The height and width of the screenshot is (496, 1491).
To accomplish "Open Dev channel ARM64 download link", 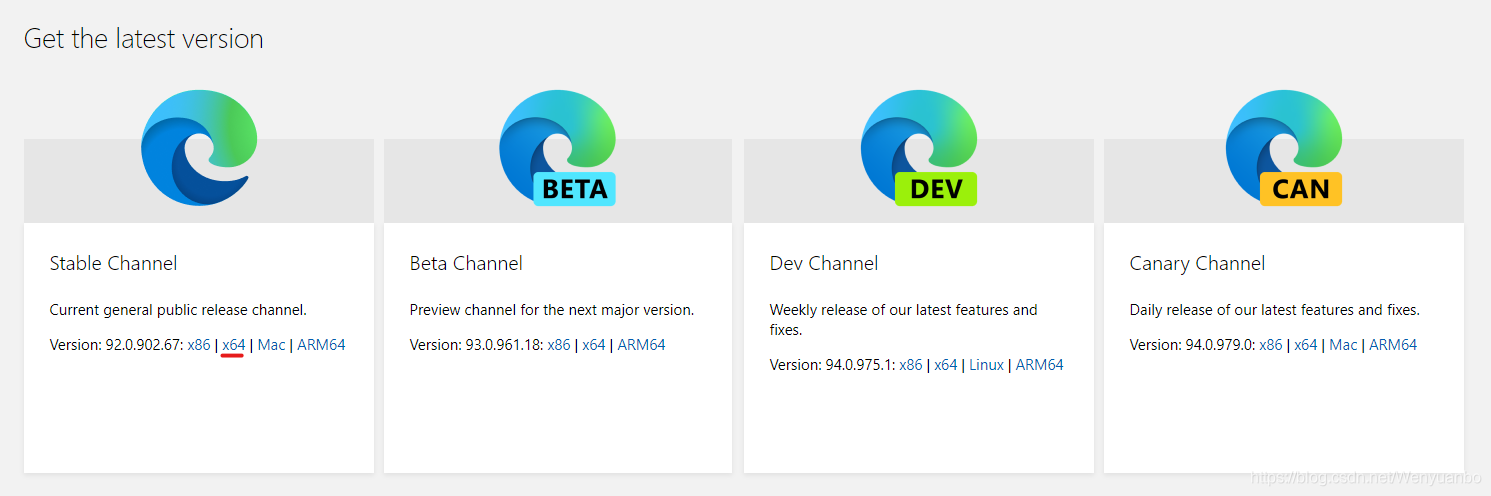I will pyautogui.click(x=1040, y=365).
